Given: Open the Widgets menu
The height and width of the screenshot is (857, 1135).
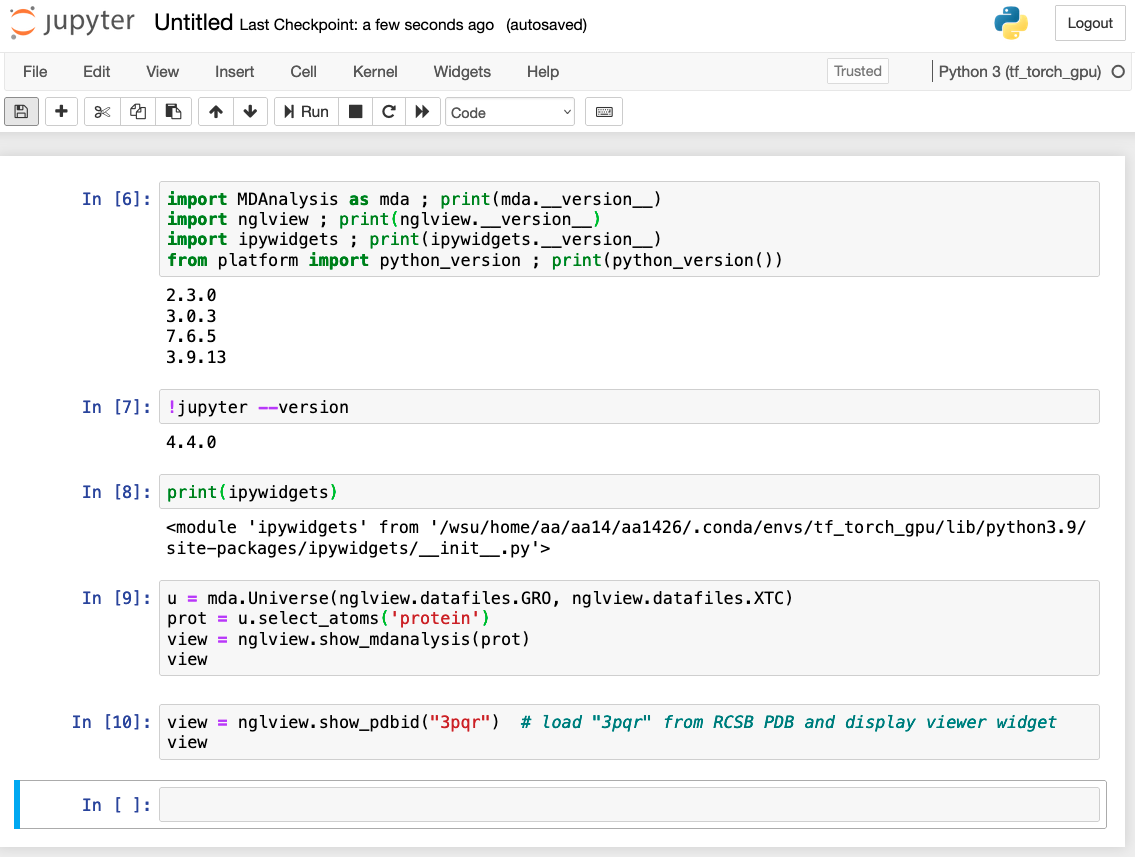Looking at the screenshot, I should (x=461, y=71).
